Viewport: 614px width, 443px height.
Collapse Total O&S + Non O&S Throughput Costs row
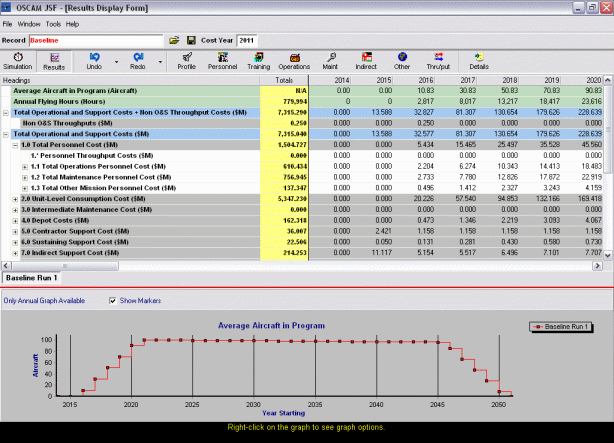(x=6, y=113)
